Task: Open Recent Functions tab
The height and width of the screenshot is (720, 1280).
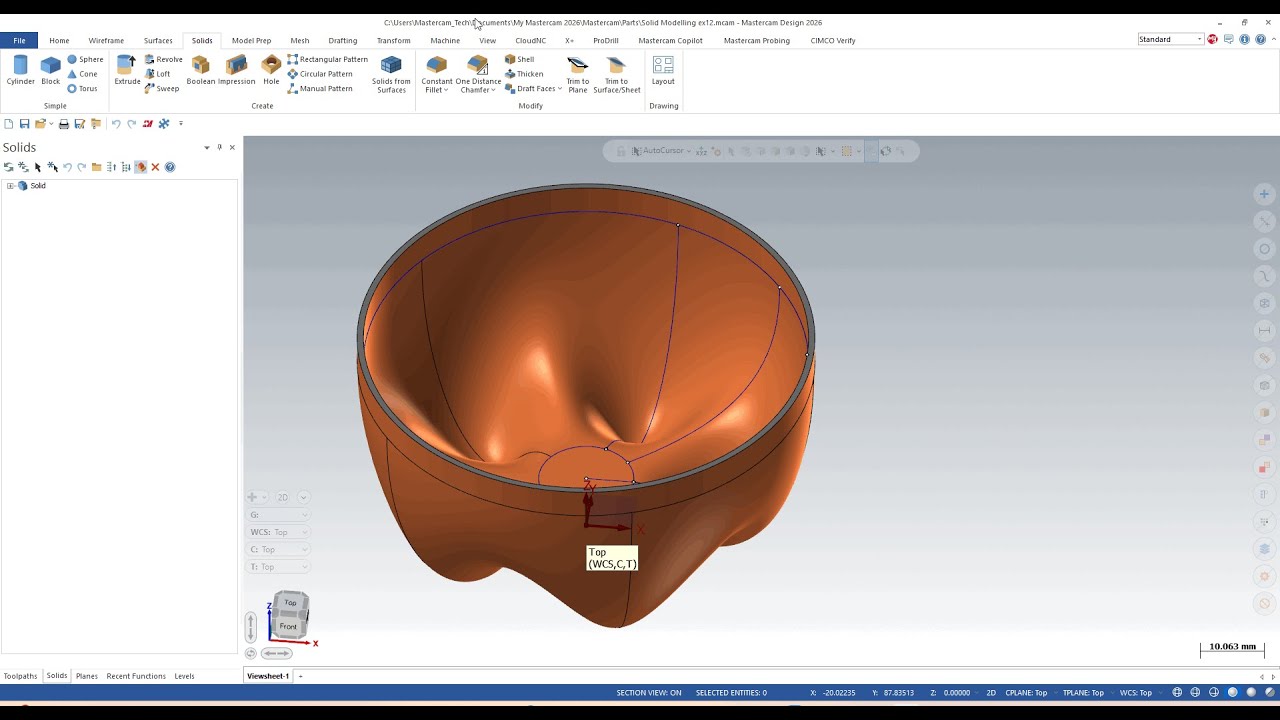Action: pos(136,676)
